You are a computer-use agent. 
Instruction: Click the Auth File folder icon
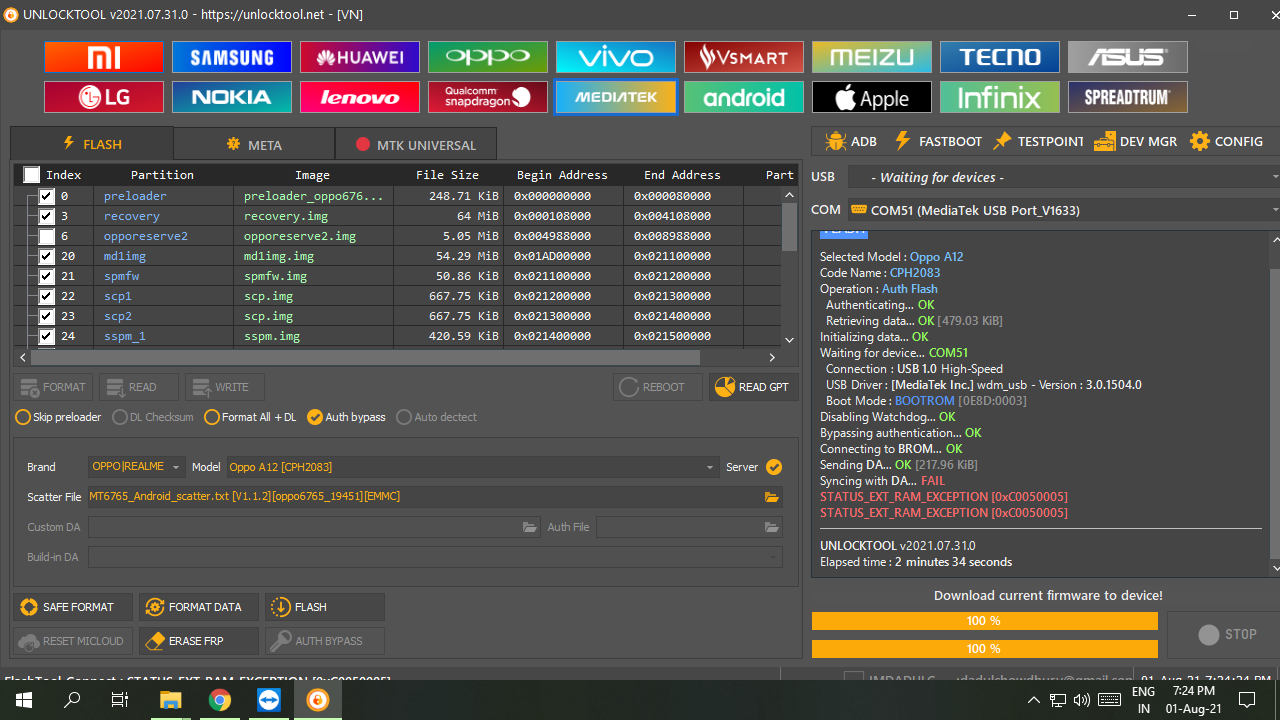tap(772, 527)
